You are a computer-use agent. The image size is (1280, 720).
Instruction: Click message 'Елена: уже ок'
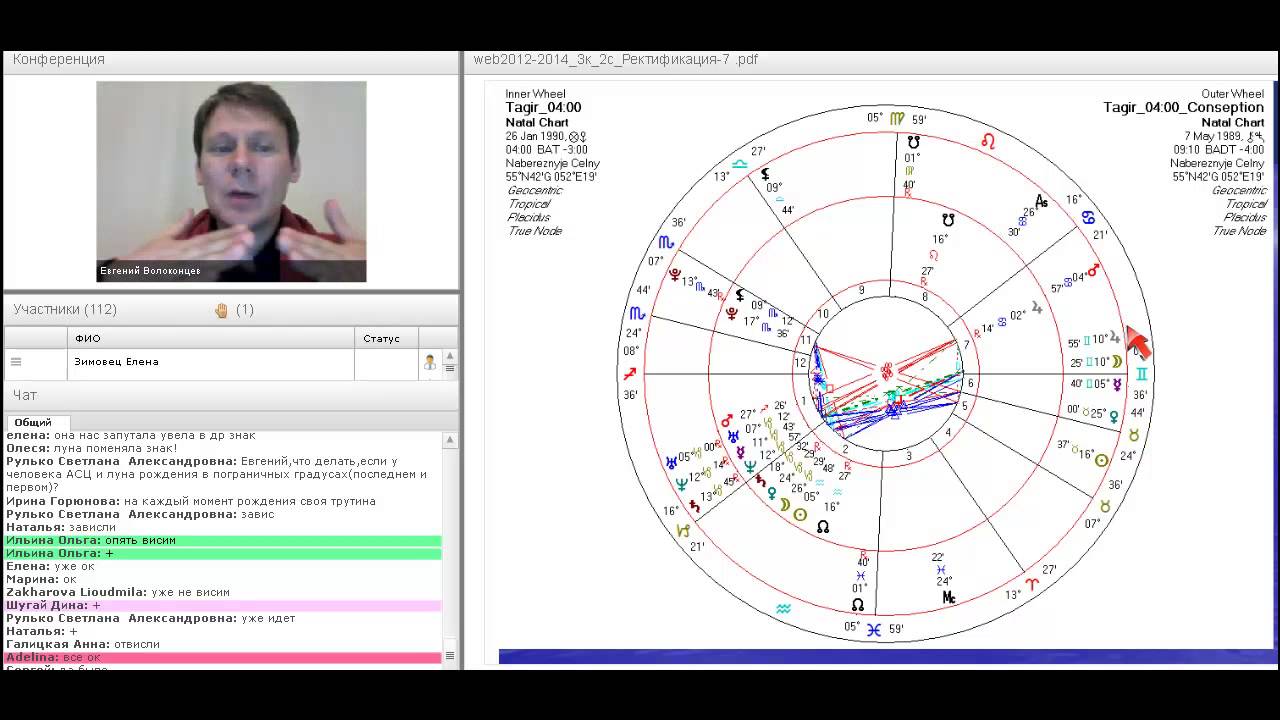[50, 566]
